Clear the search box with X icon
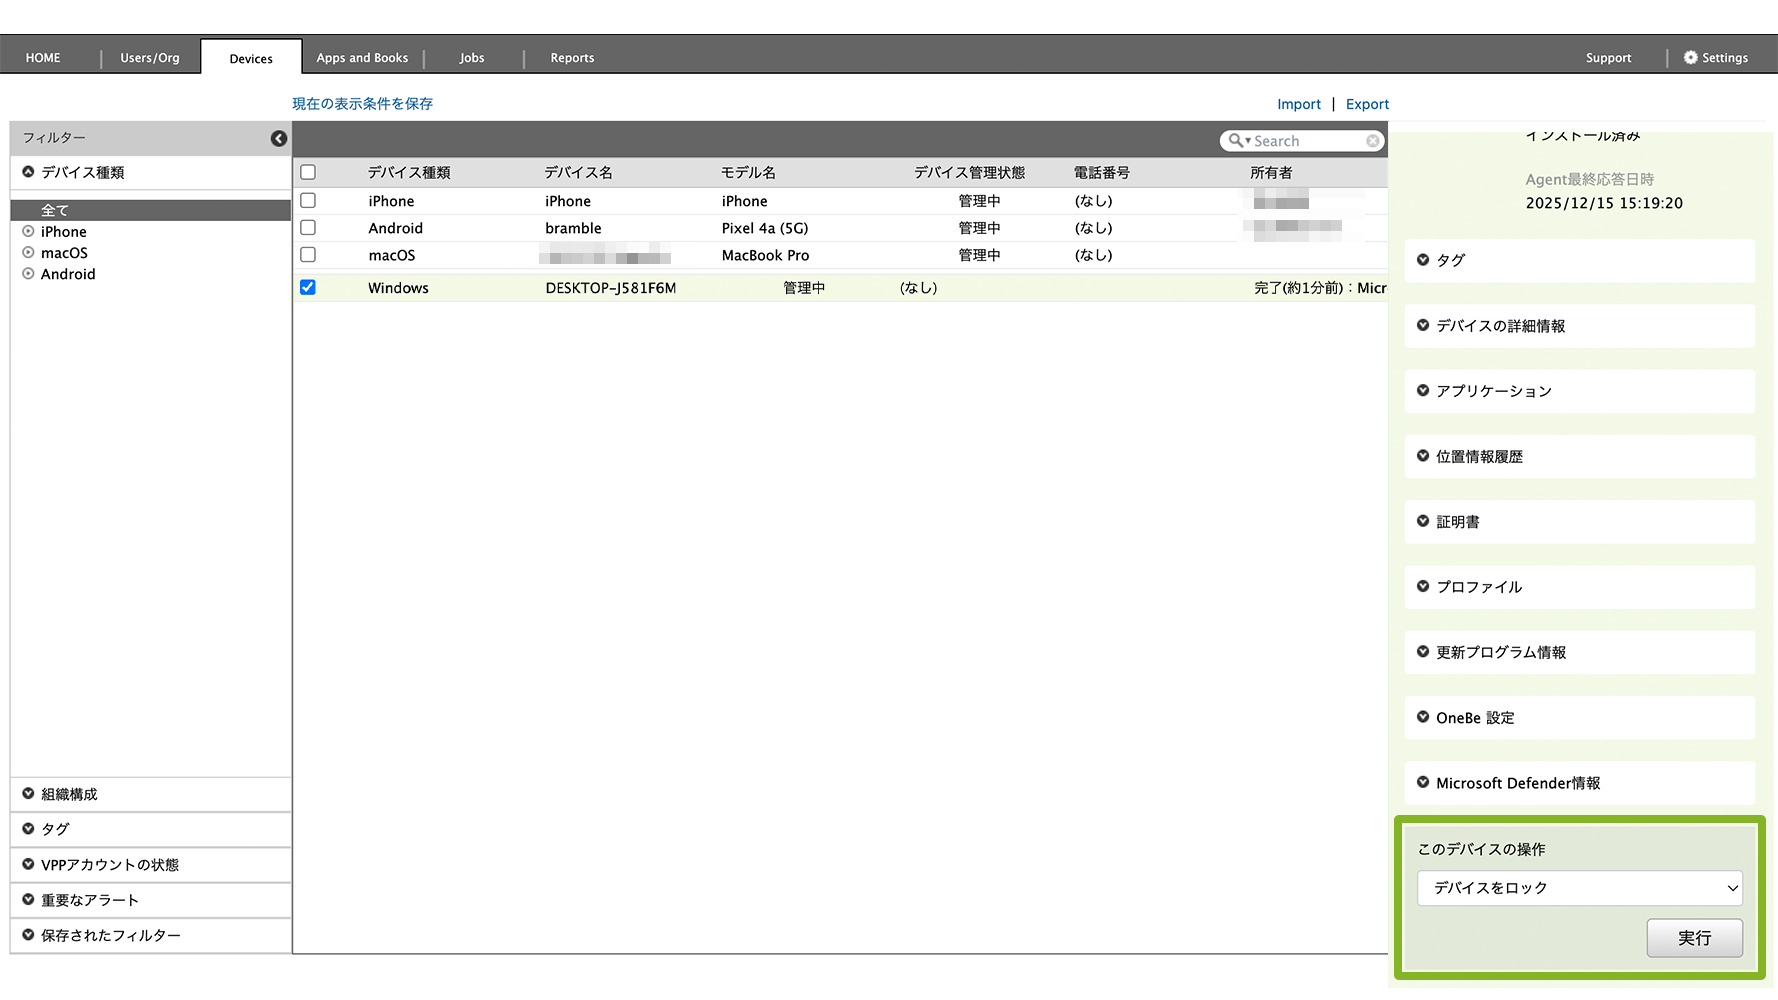Screen dimensions: 1778x1000 pos(1373,141)
